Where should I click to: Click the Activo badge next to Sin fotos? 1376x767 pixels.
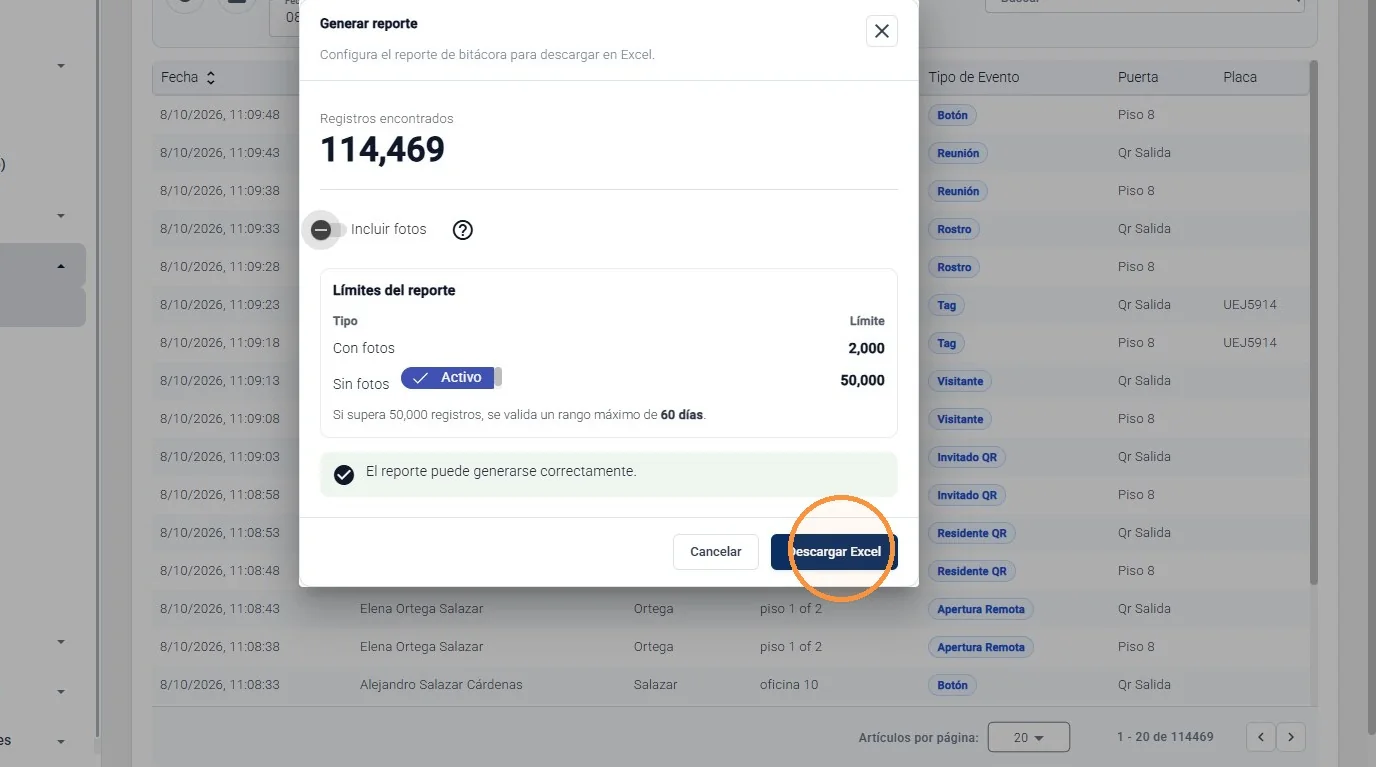[448, 378]
